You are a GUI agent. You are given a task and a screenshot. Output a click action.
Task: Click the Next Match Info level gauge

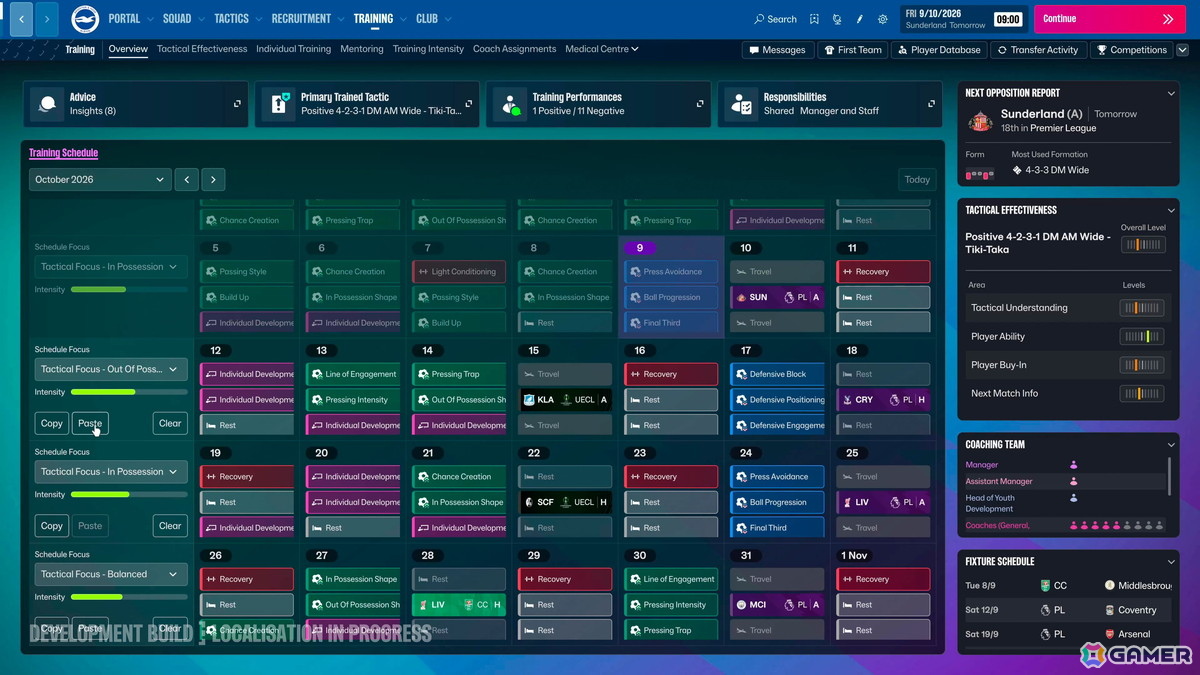1142,394
